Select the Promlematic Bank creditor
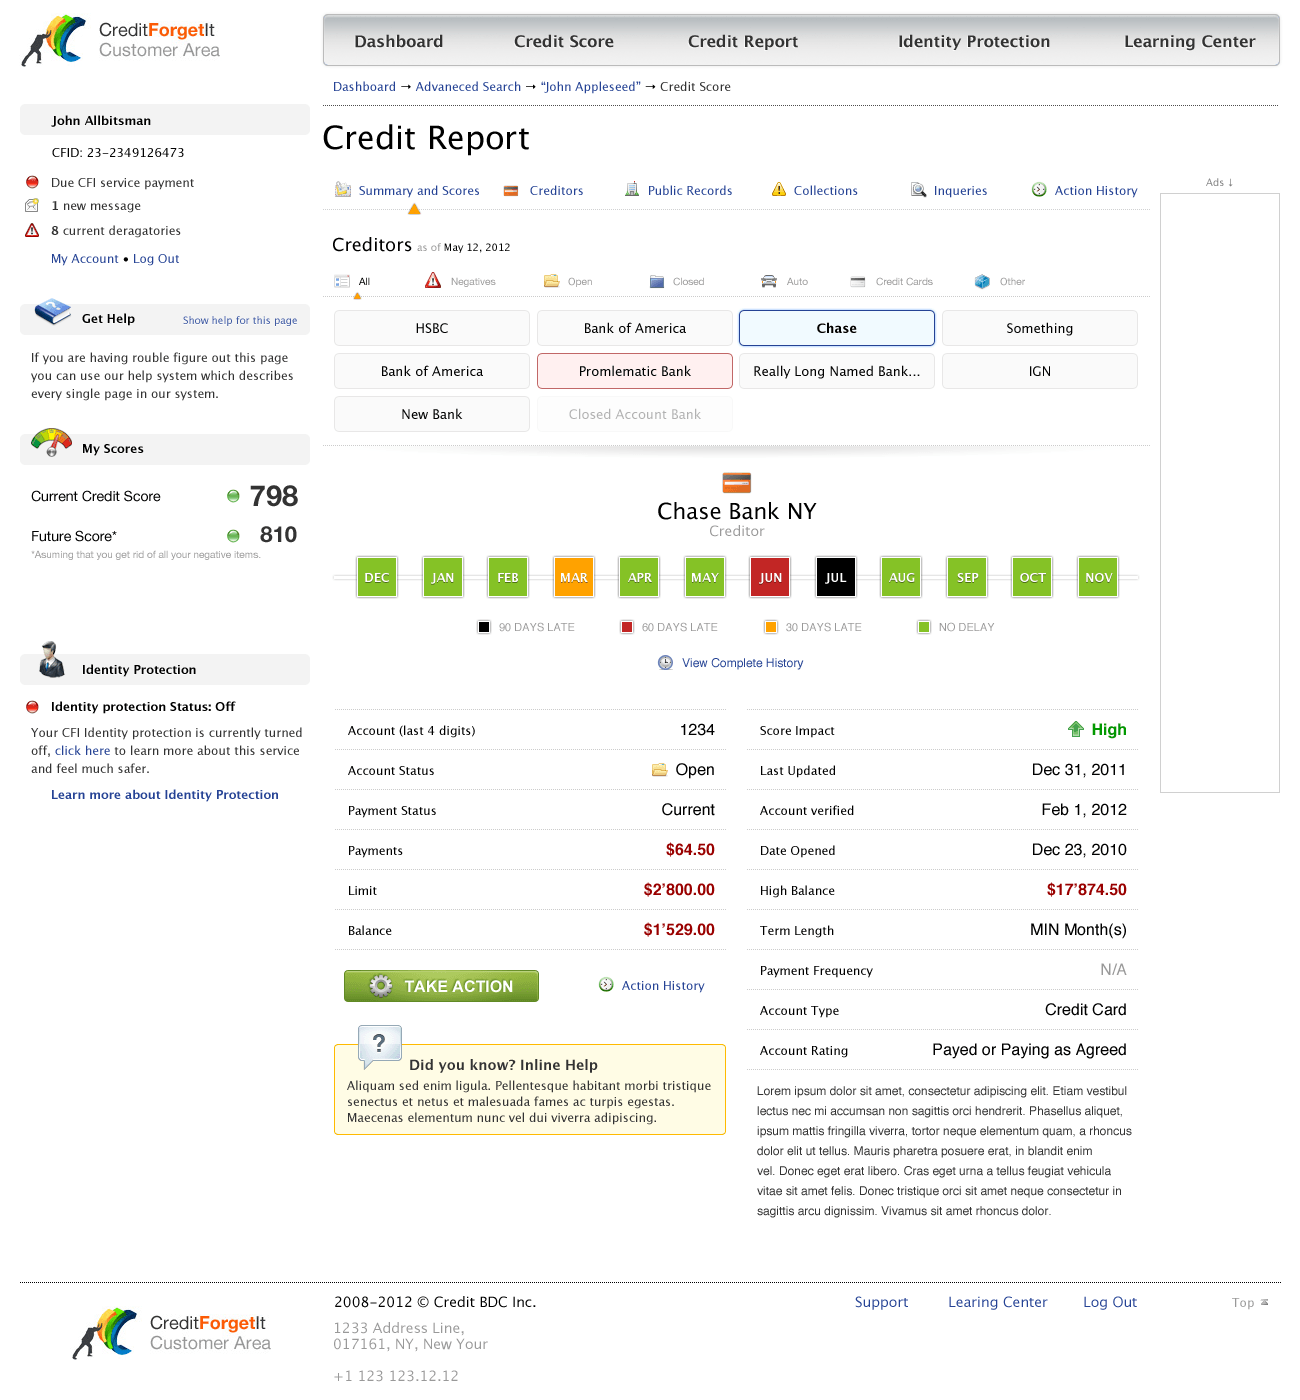This screenshot has height=1400, width=1300. point(635,371)
